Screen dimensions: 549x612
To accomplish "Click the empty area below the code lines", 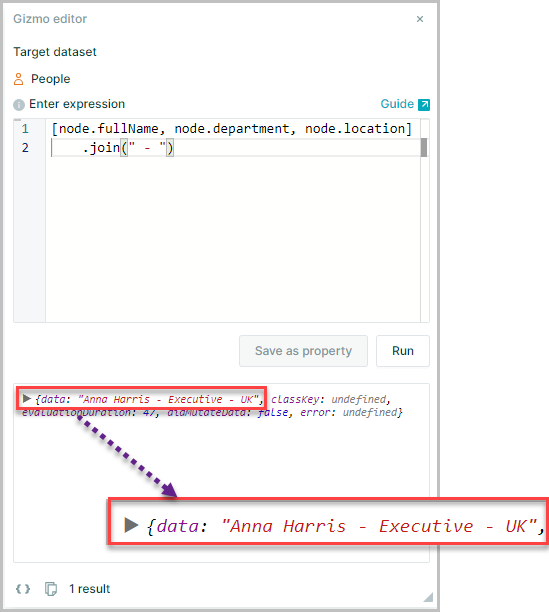I will pyautogui.click(x=233, y=239).
